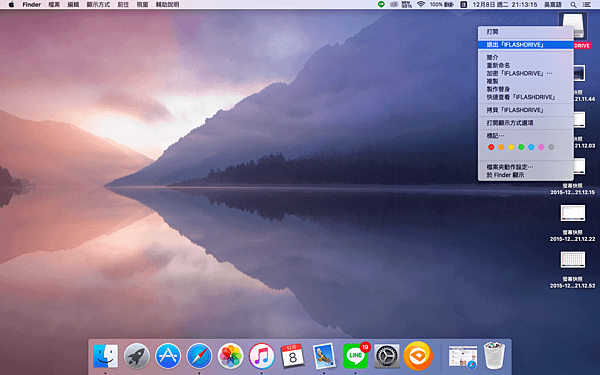Screen dimensions: 600x375
Task: Open the 前往 menu in menu bar
Action: (x=123, y=5)
